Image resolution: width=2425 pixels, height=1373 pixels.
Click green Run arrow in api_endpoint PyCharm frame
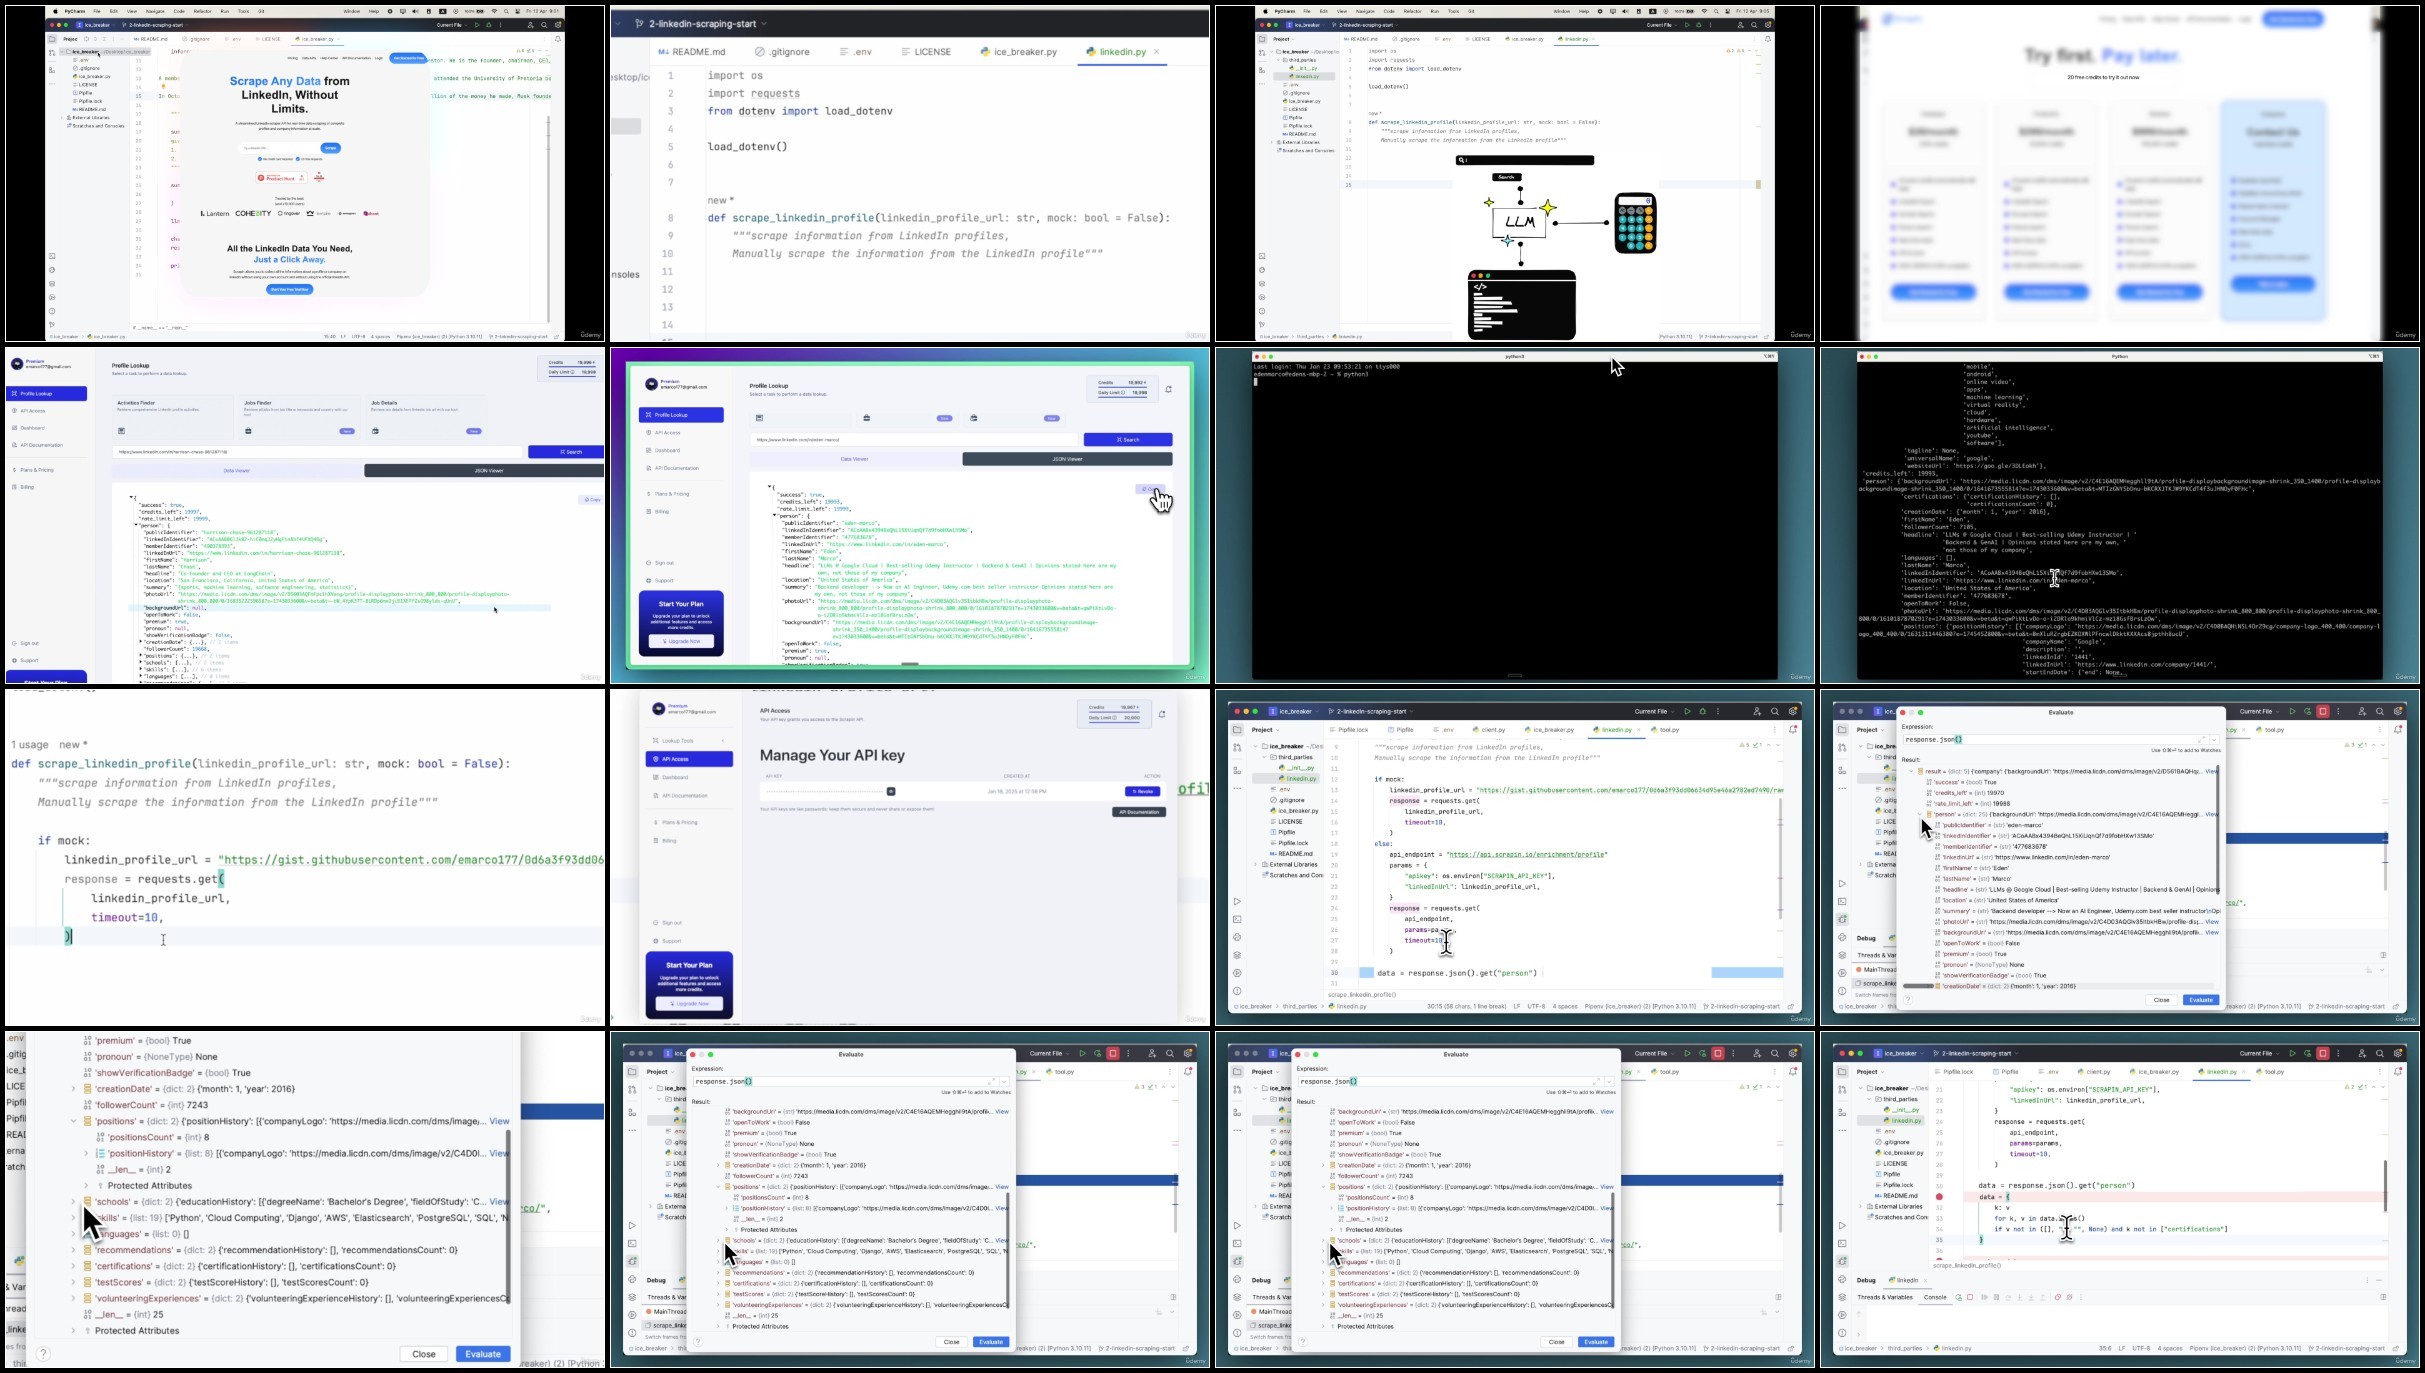coord(1687,712)
